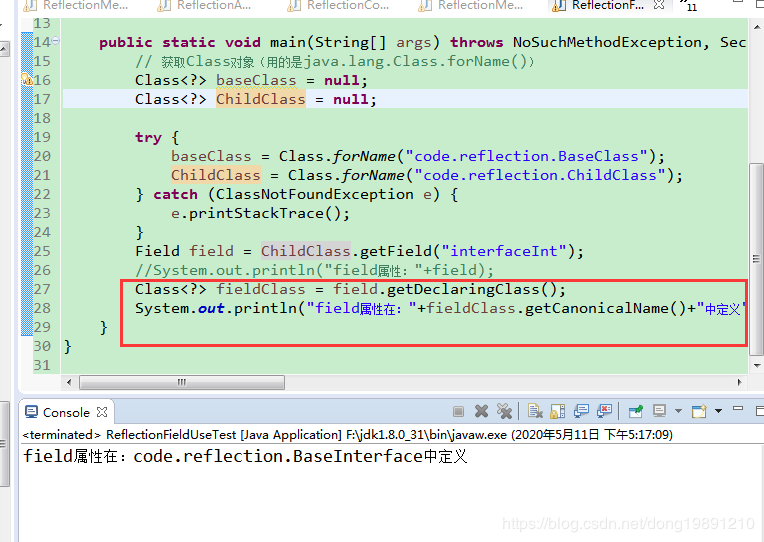Click the warning marker on line 16

pyautogui.click(x=28, y=80)
